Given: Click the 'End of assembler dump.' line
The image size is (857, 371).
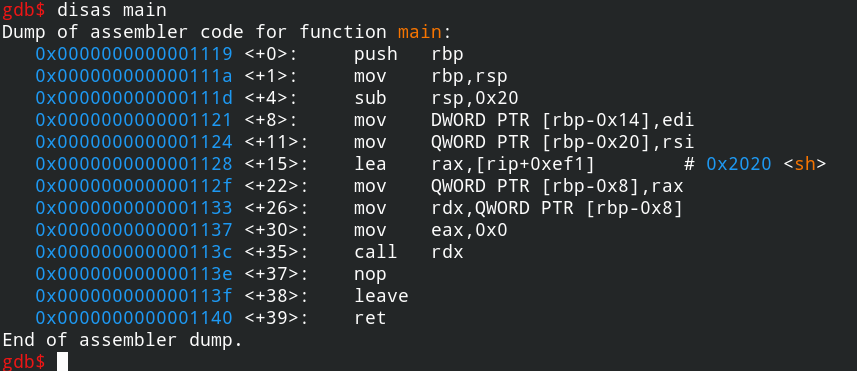Looking at the screenshot, I should click(122, 340).
